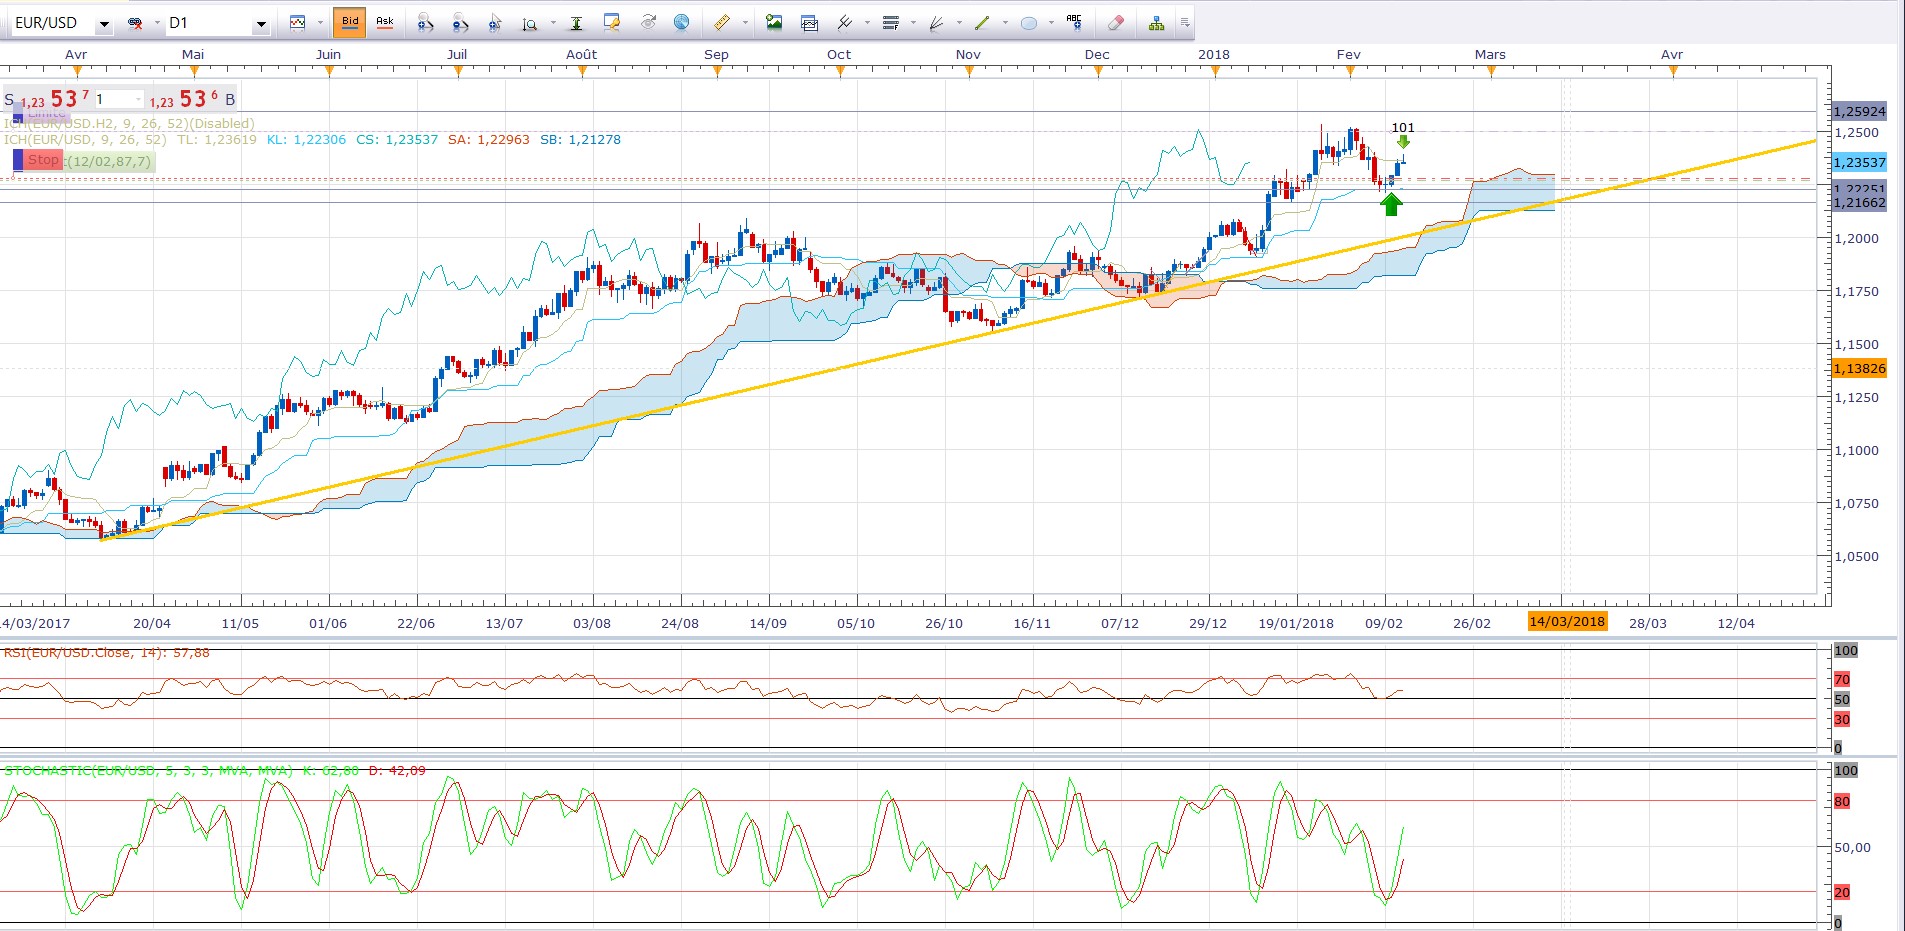The height and width of the screenshot is (931, 1905).
Task: Expand the fan lines options arrow
Action: [x=959, y=23]
